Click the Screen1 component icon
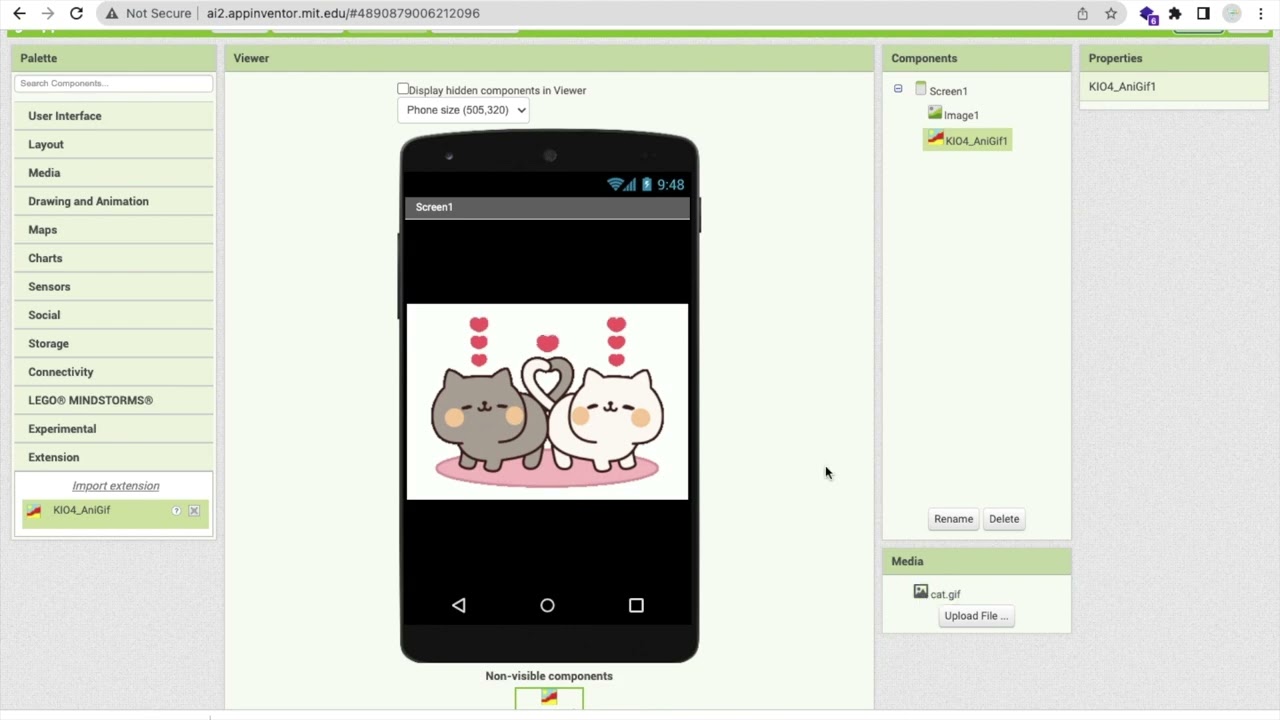 pos(921,89)
